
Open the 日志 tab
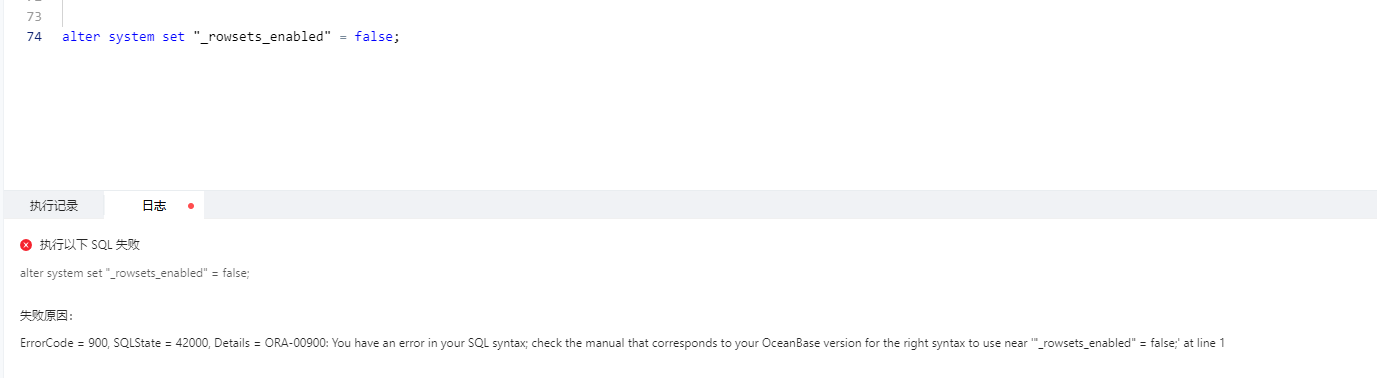(x=154, y=205)
